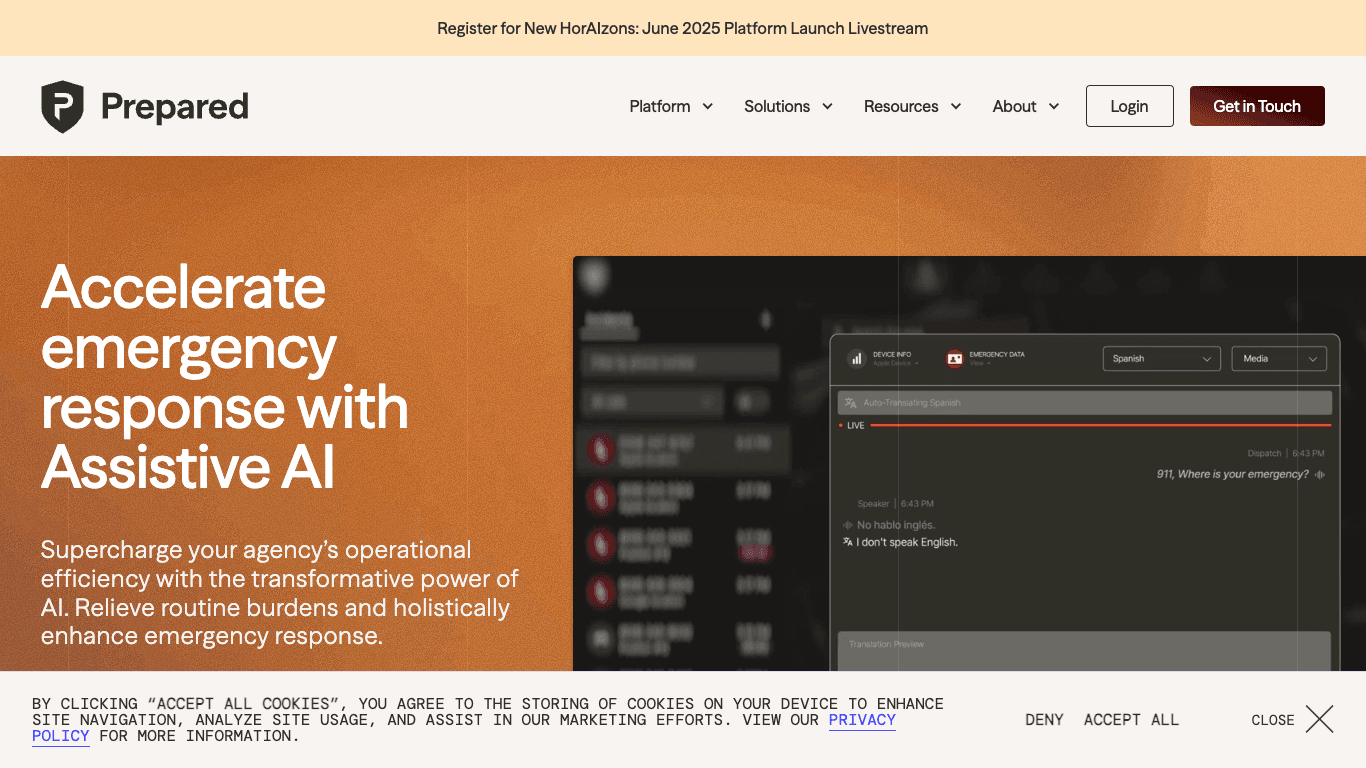The width and height of the screenshot is (1366, 768).
Task: Click the translate icon beside 'I don't speak English.'
Action: coord(848,542)
